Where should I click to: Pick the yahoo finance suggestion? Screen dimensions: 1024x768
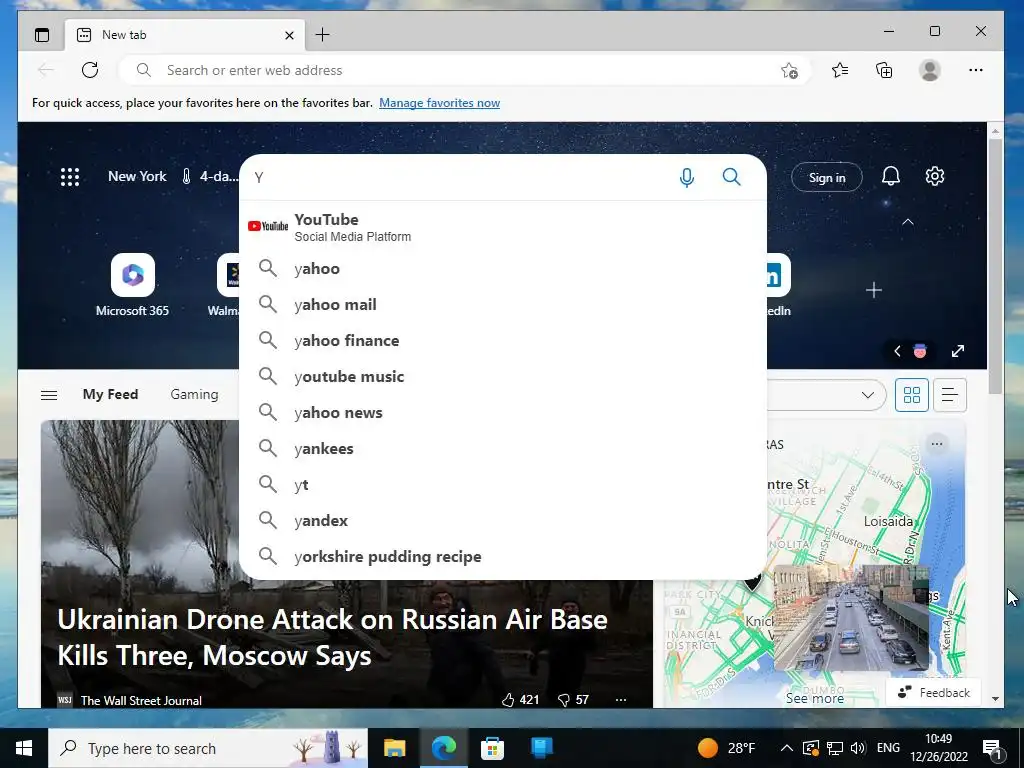(503, 340)
